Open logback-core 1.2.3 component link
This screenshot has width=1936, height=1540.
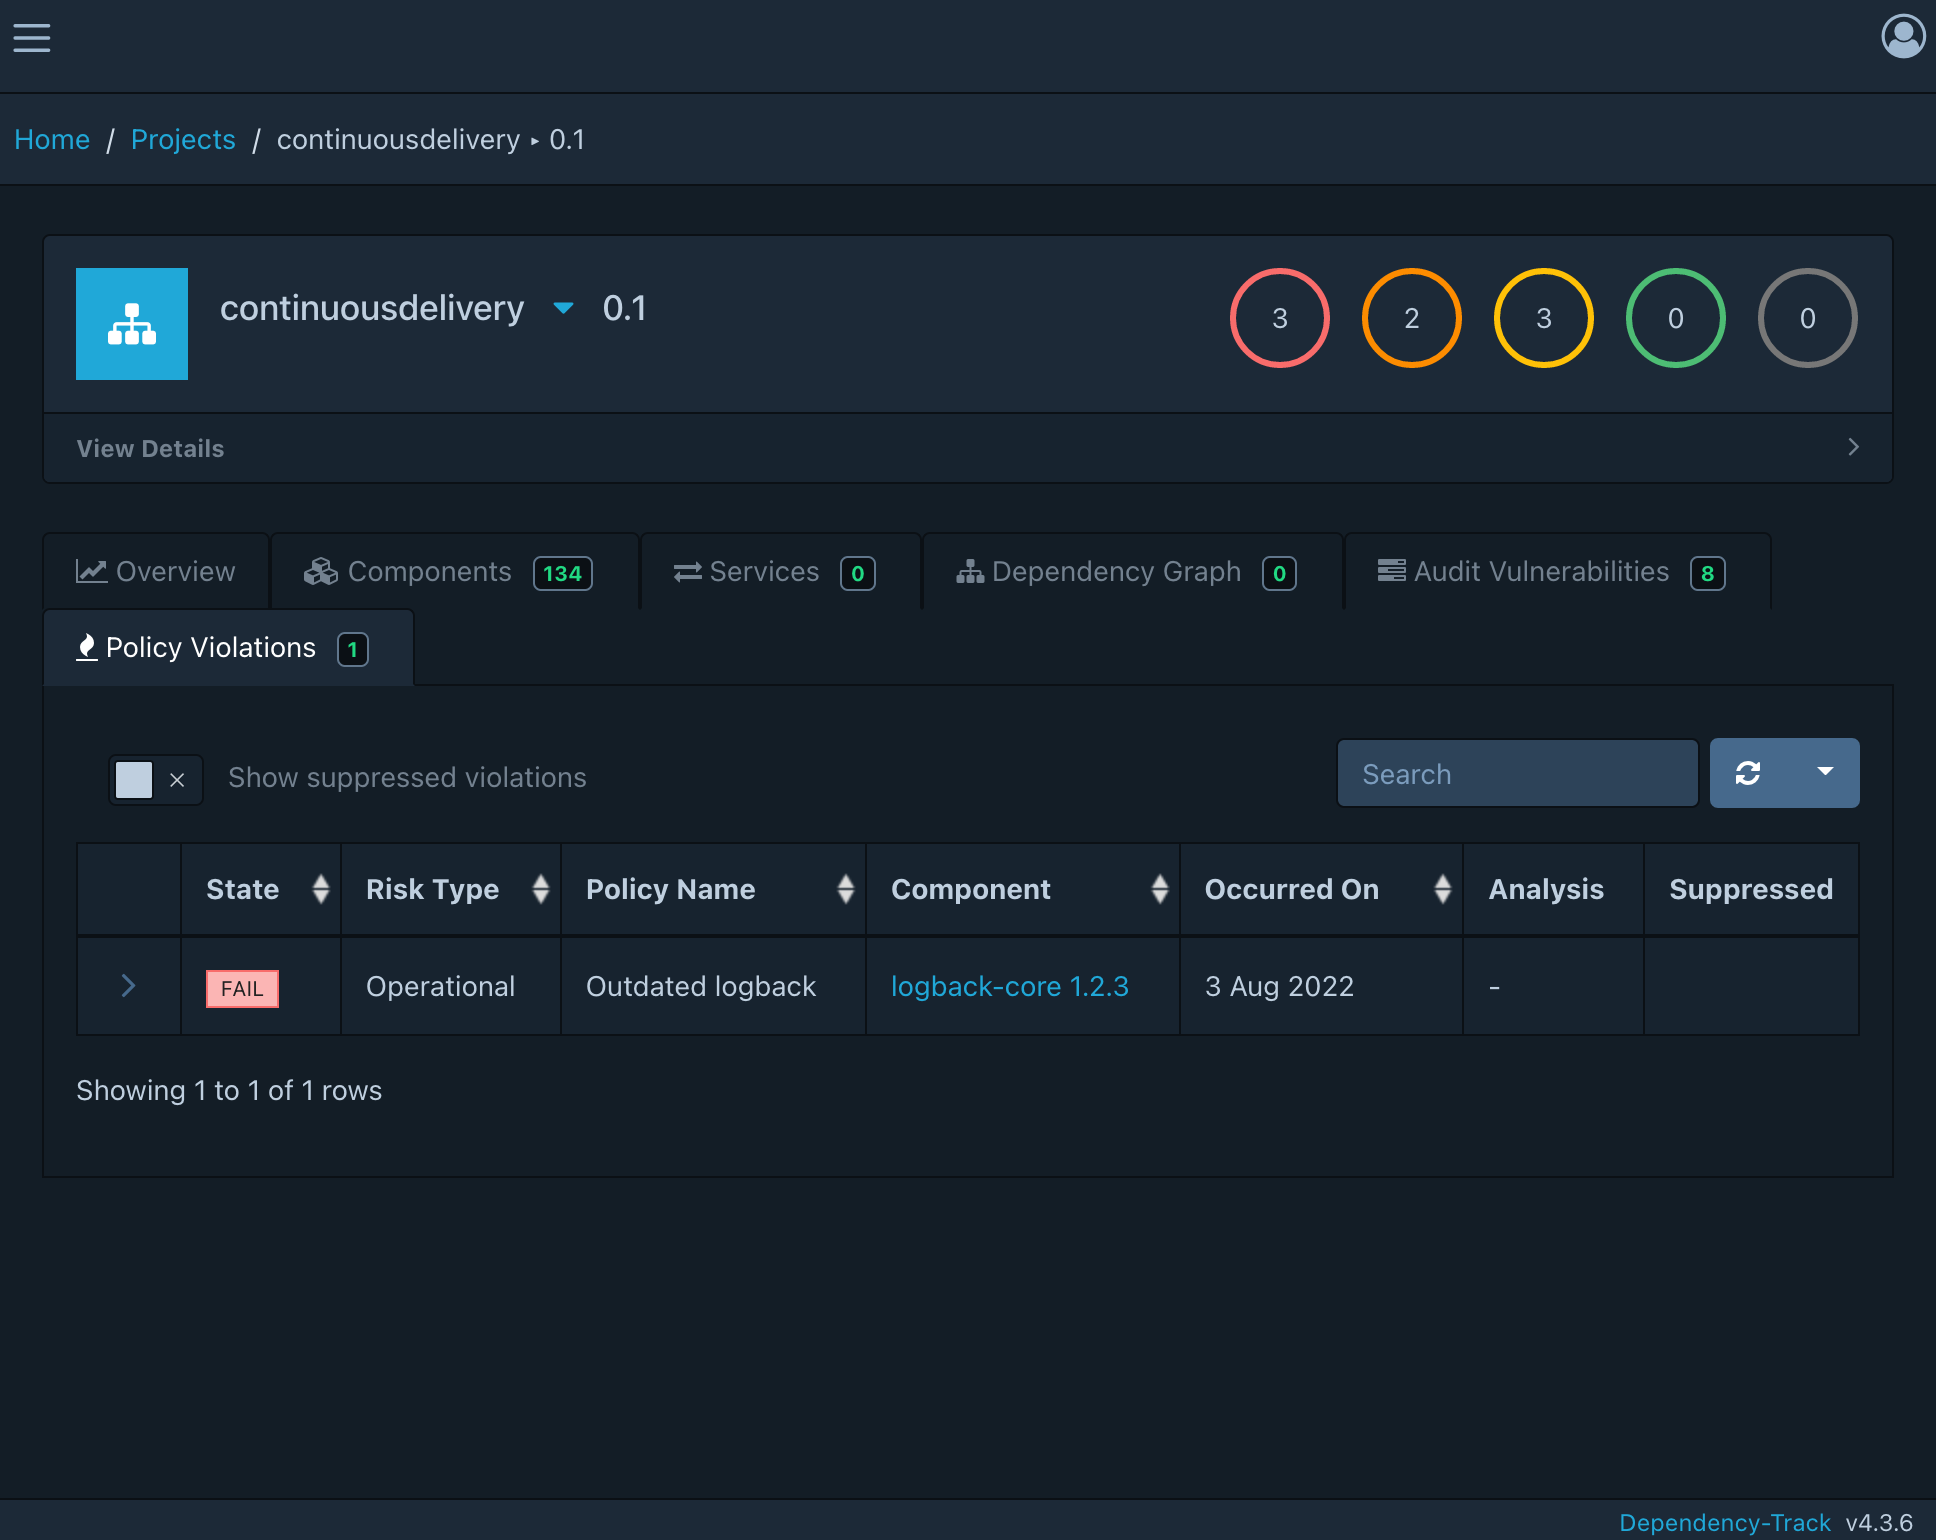click(x=1009, y=986)
